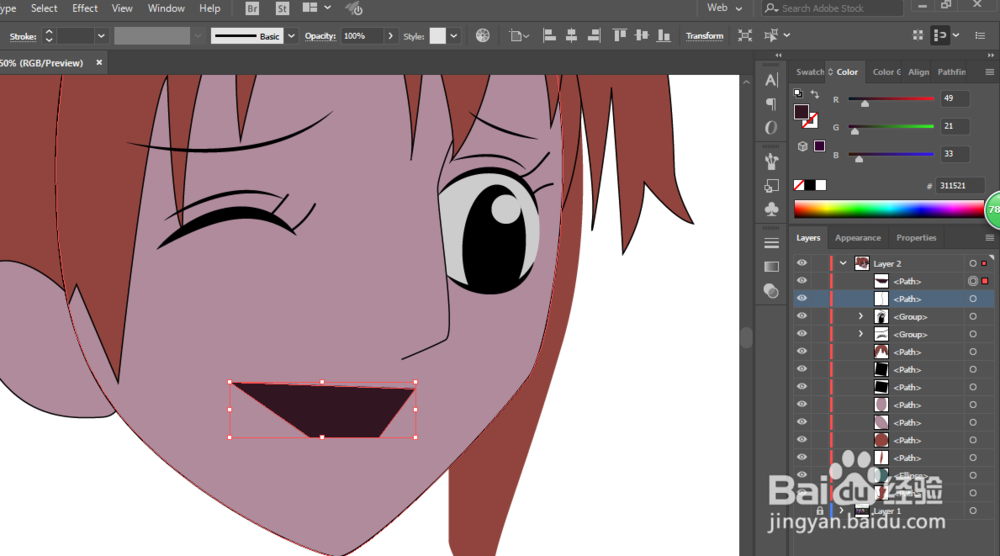Open the Color panel hamburger menu
The image size is (1000, 556).
990,72
